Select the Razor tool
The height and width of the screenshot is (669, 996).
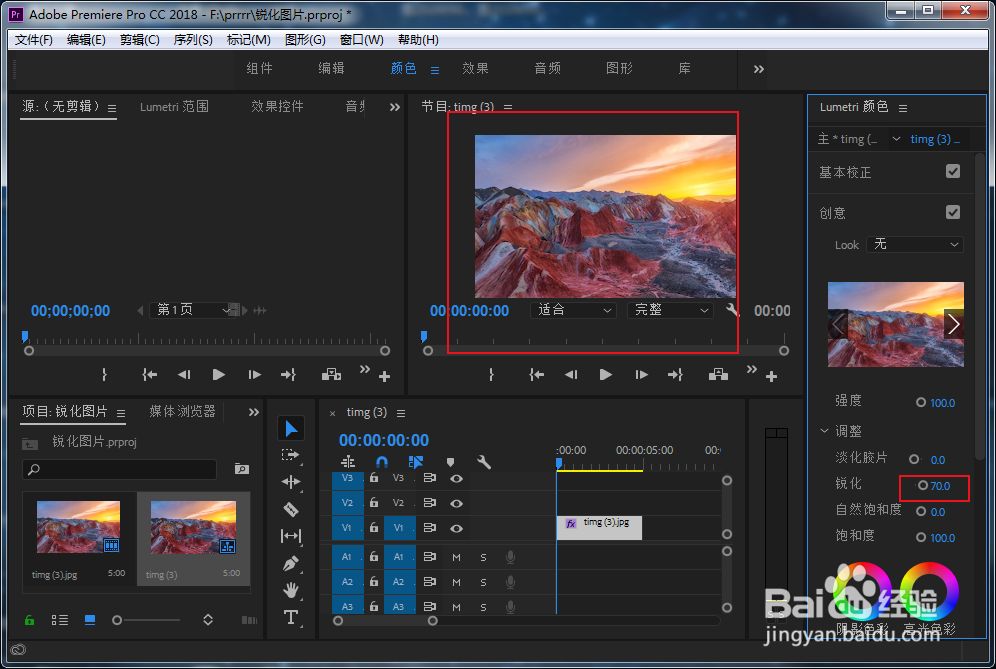(x=291, y=509)
